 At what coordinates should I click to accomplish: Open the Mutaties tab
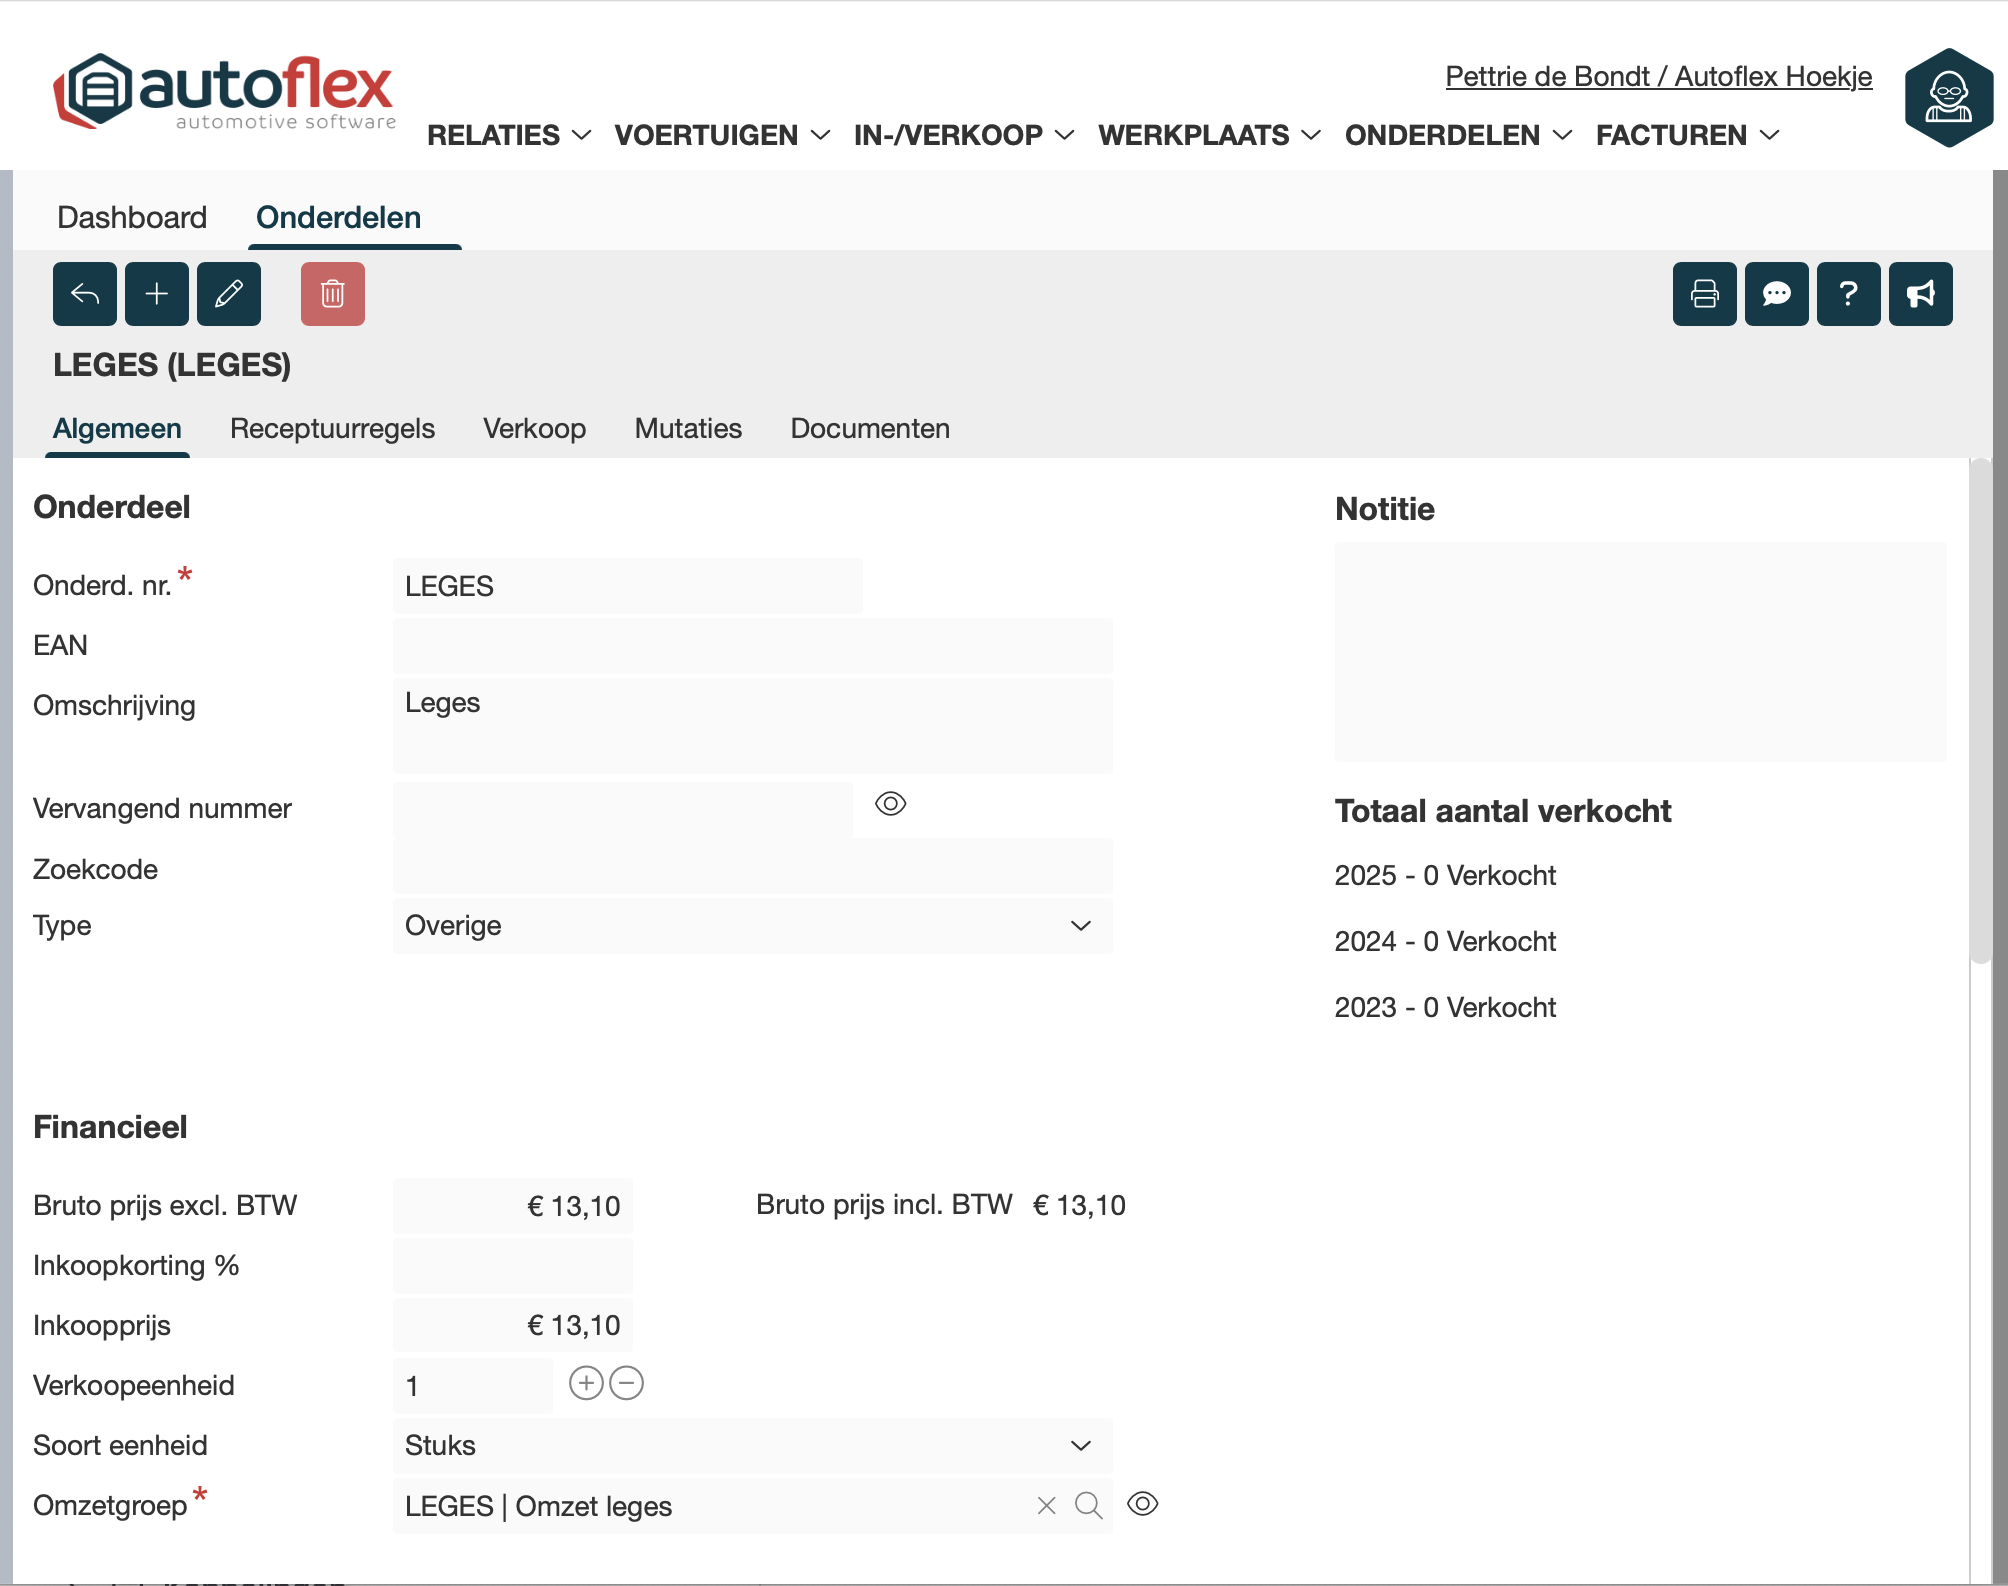click(688, 429)
